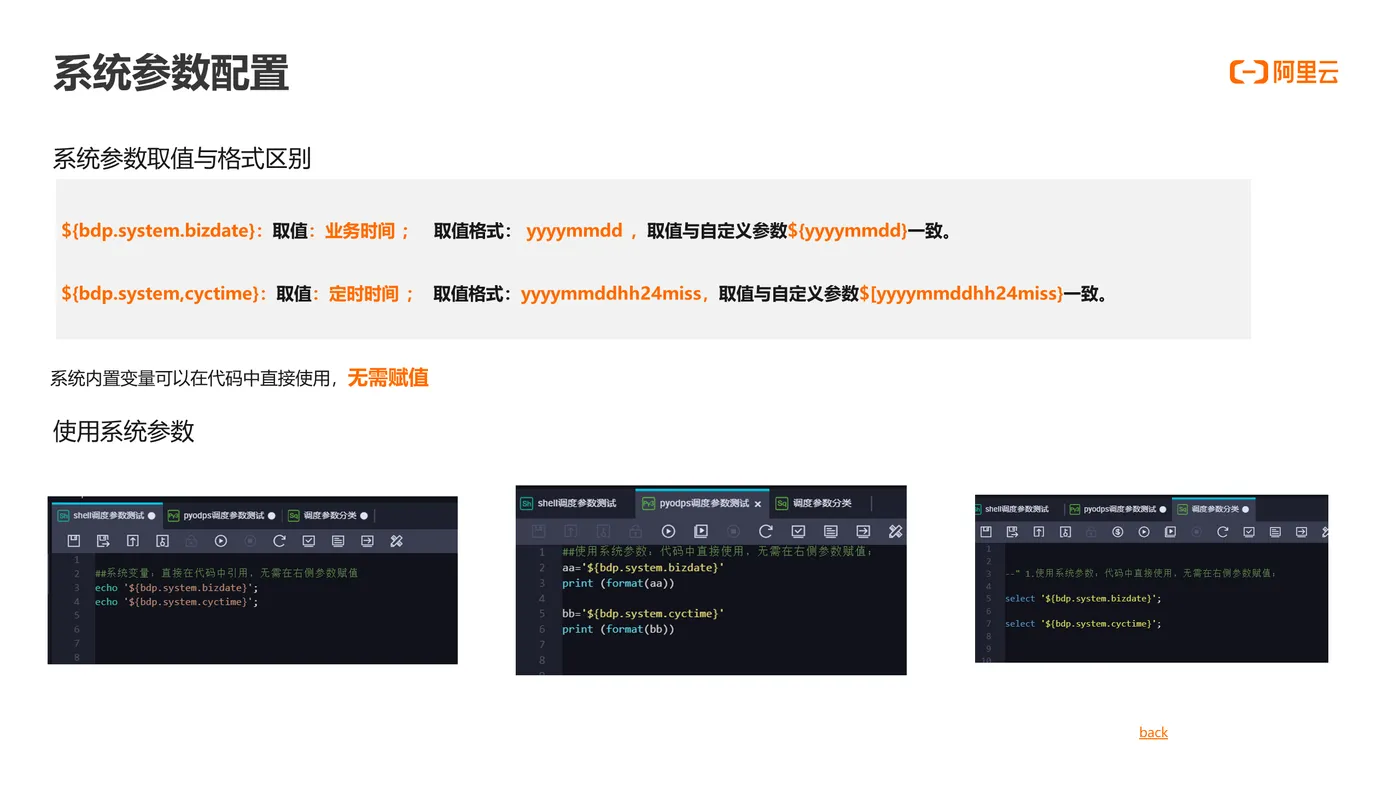
Task: Click the format-code icon in the pyodps editor toolbar
Action: point(896,531)
